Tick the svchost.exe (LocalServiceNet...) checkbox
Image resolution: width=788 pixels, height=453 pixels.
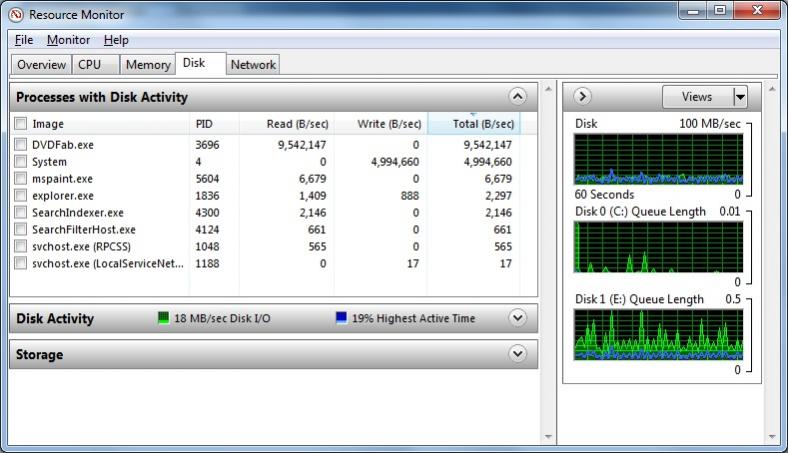pyautogui.click(x=21, y=263)
